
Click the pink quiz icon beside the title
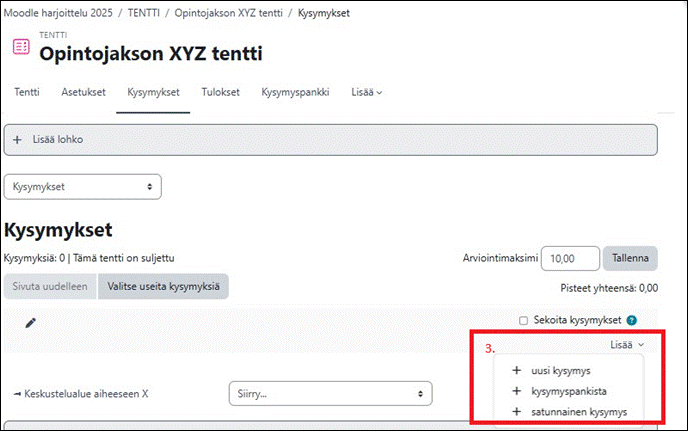(21, 47)
